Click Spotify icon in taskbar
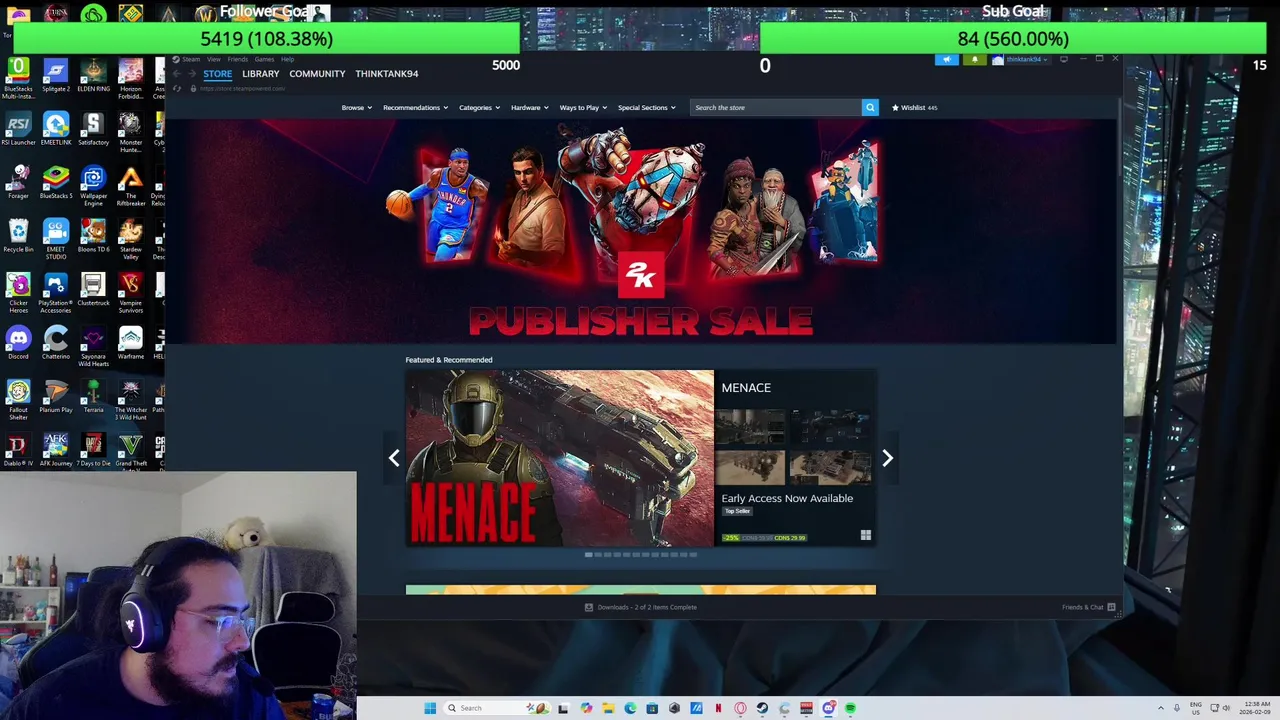The image size is (1280, 720). coord(850,708)
